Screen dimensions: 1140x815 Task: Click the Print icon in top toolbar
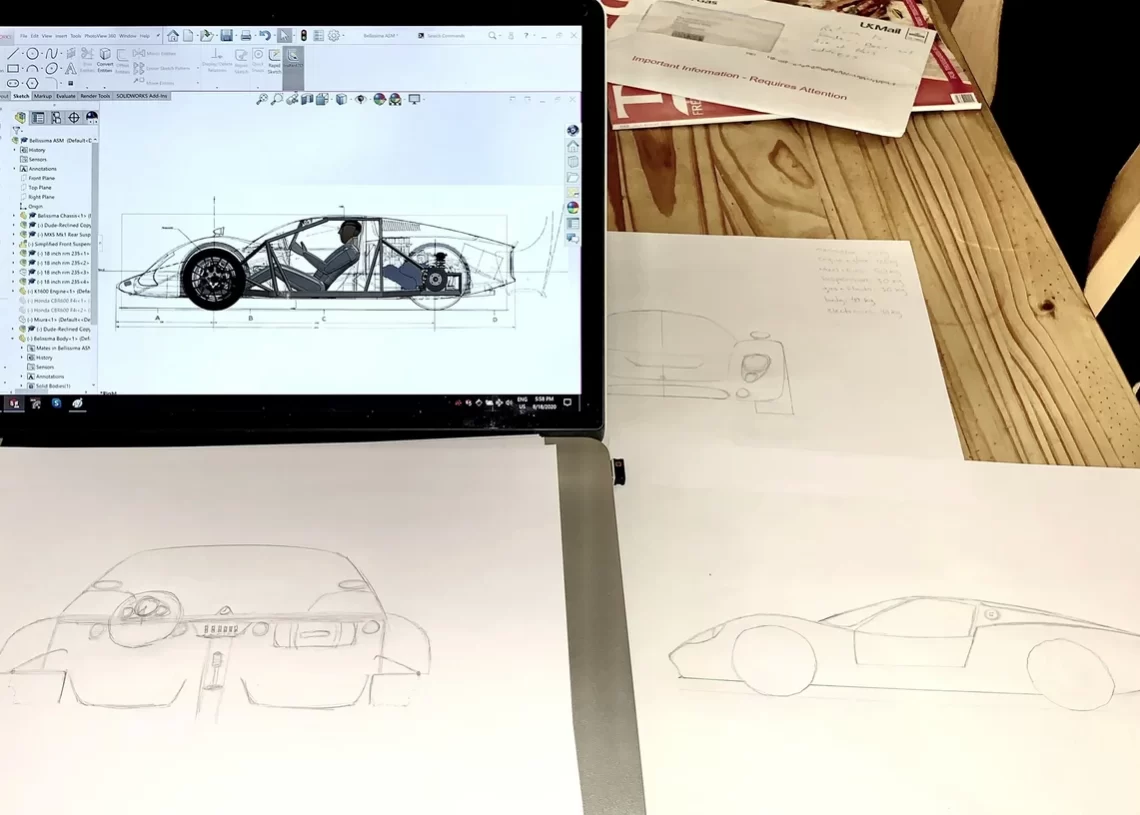pyautogui.click(x=246, y=36)
